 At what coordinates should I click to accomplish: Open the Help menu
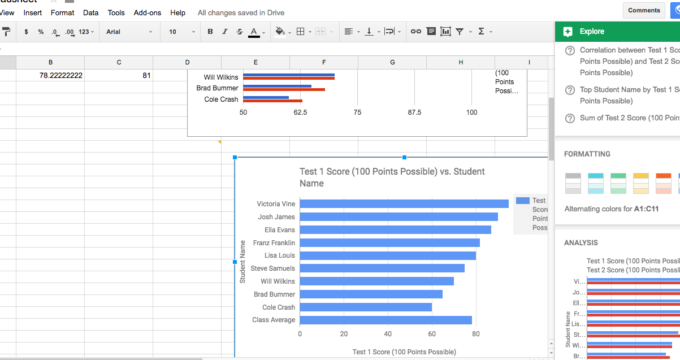(177, 13)
